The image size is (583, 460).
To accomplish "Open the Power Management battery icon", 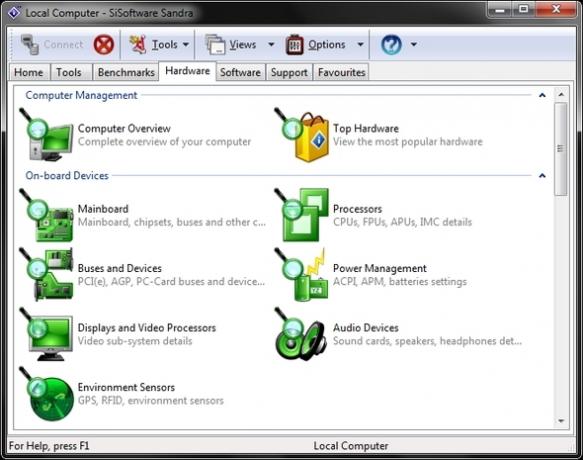I will (302, 275).
